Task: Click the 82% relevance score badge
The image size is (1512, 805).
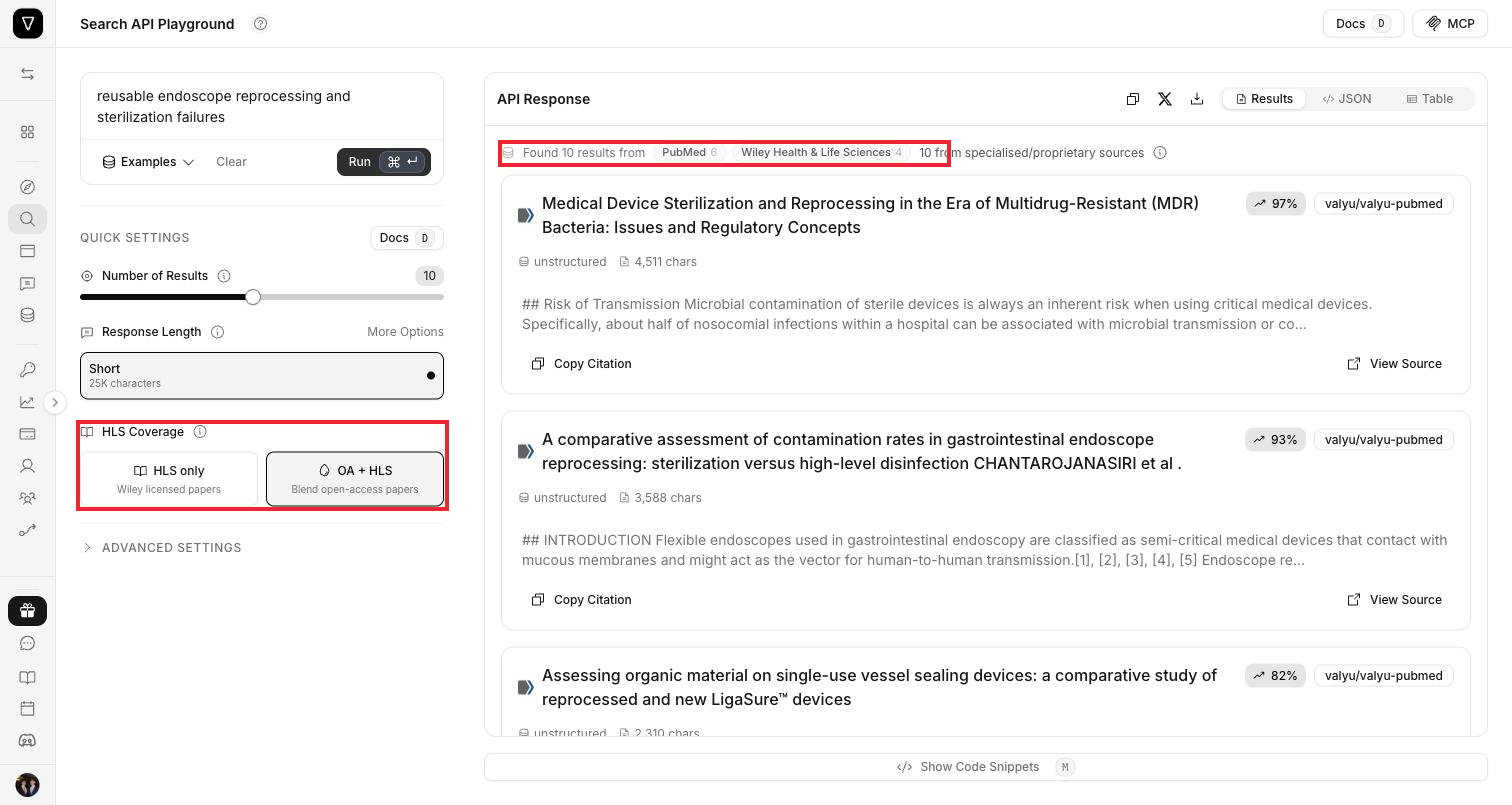Action: pyautogui.click(x=1276, y=676)
